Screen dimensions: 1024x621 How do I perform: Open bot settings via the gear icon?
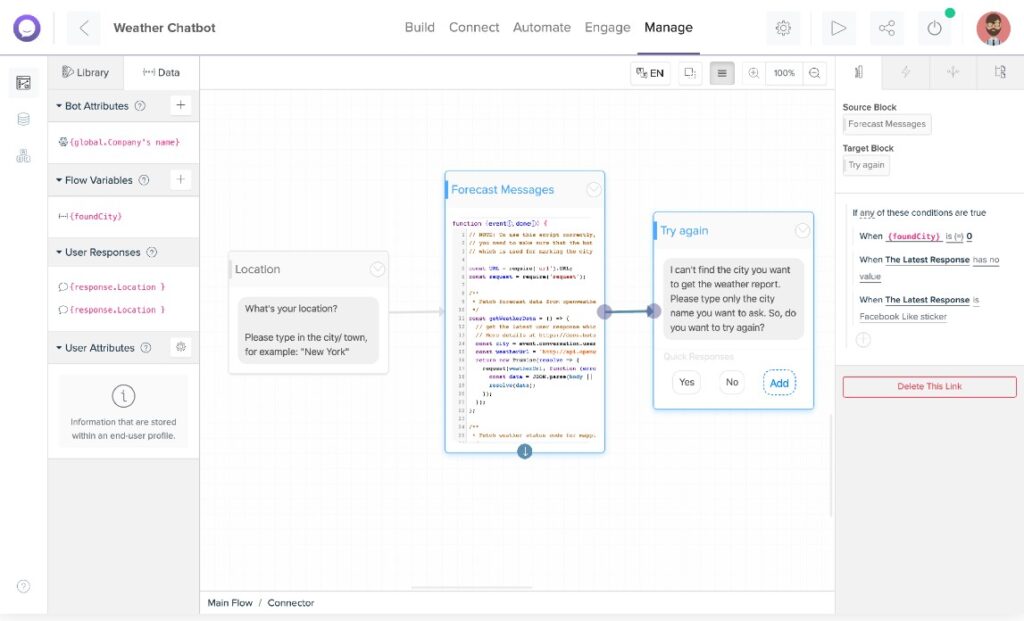click(784, 28)
